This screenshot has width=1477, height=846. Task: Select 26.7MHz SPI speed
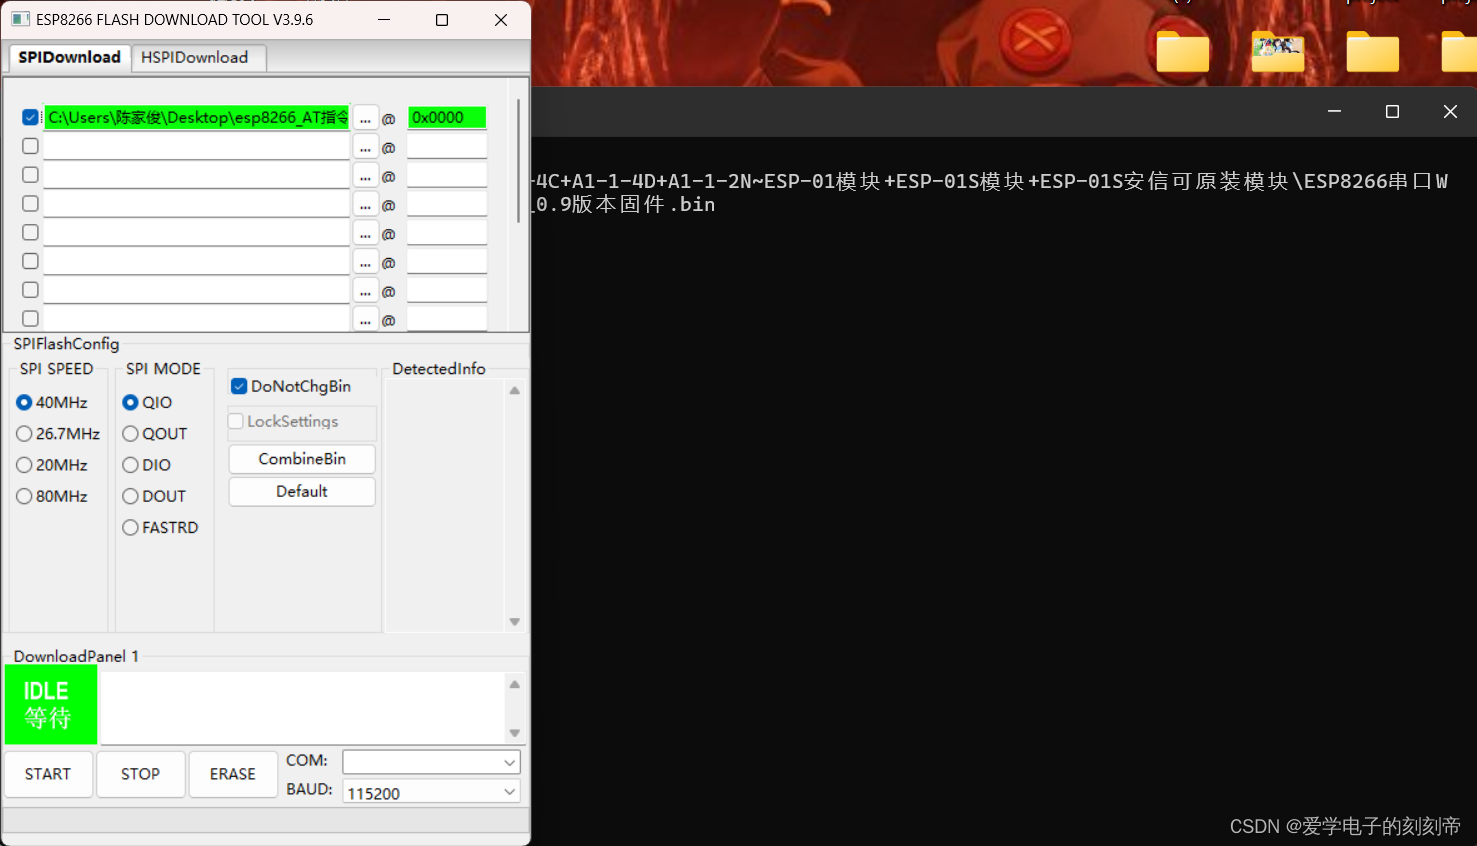pyautogui.click(x=58, y=433)
